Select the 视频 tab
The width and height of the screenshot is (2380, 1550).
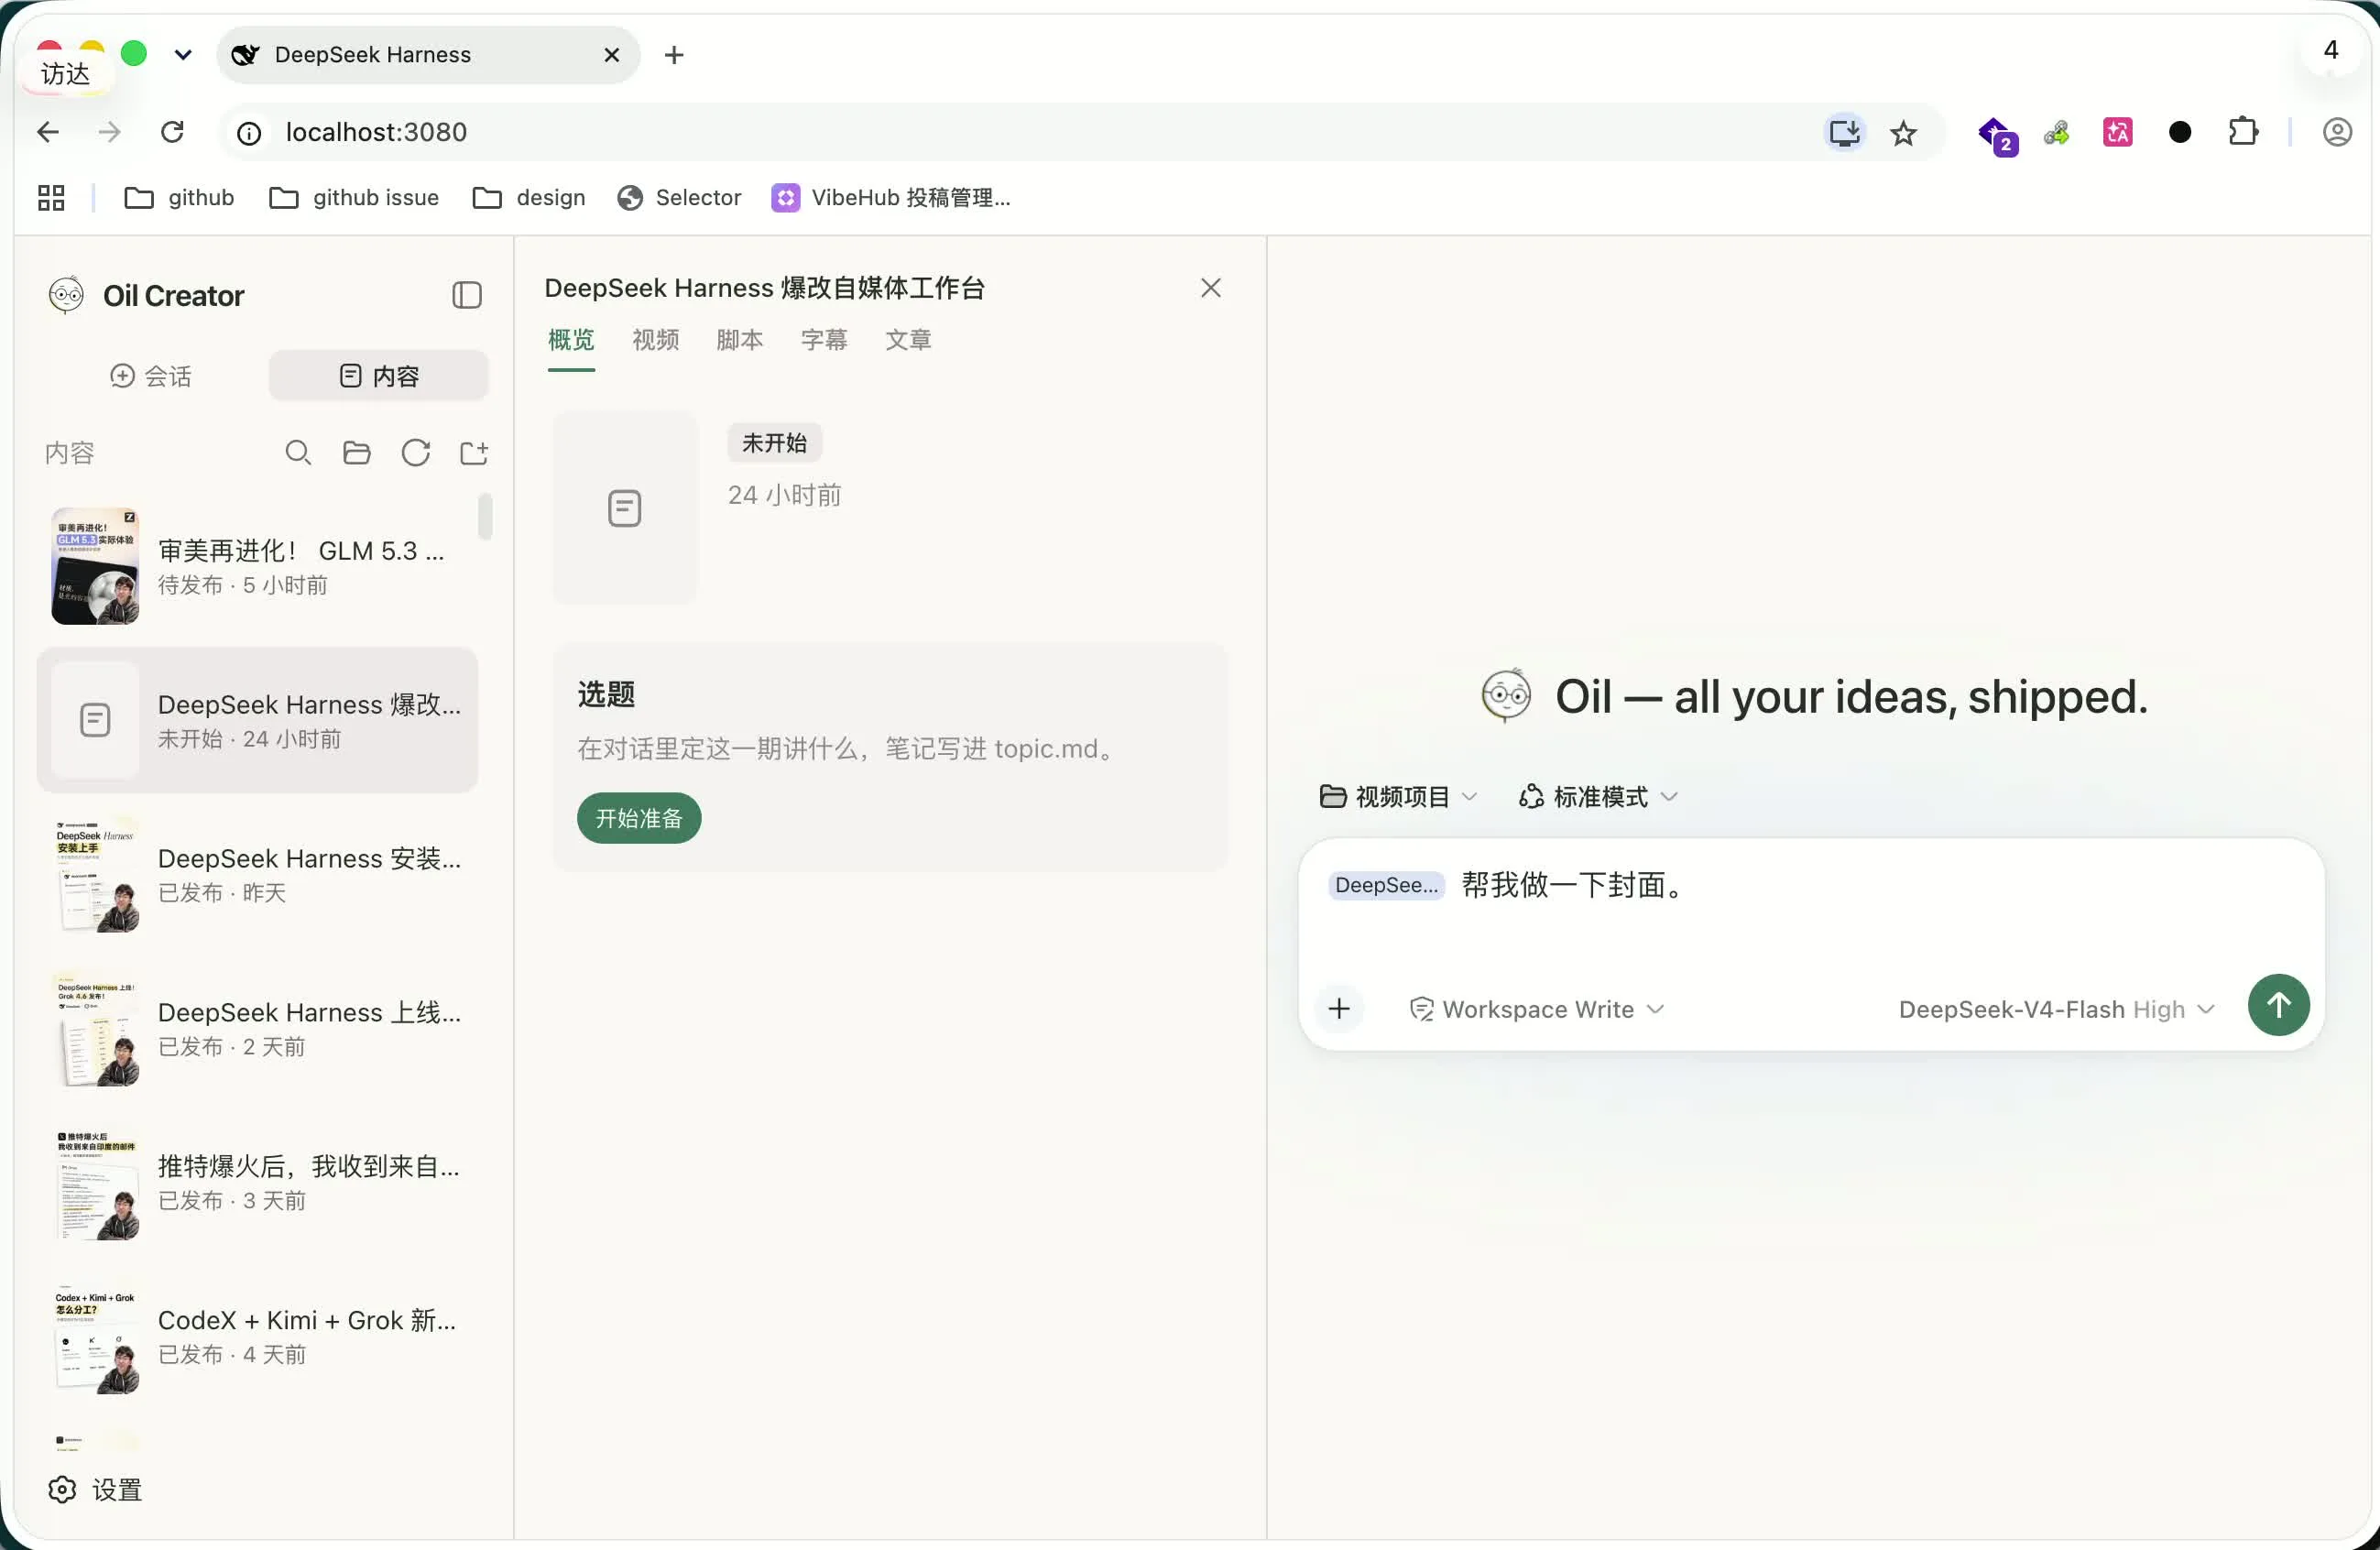coord(655,340)
